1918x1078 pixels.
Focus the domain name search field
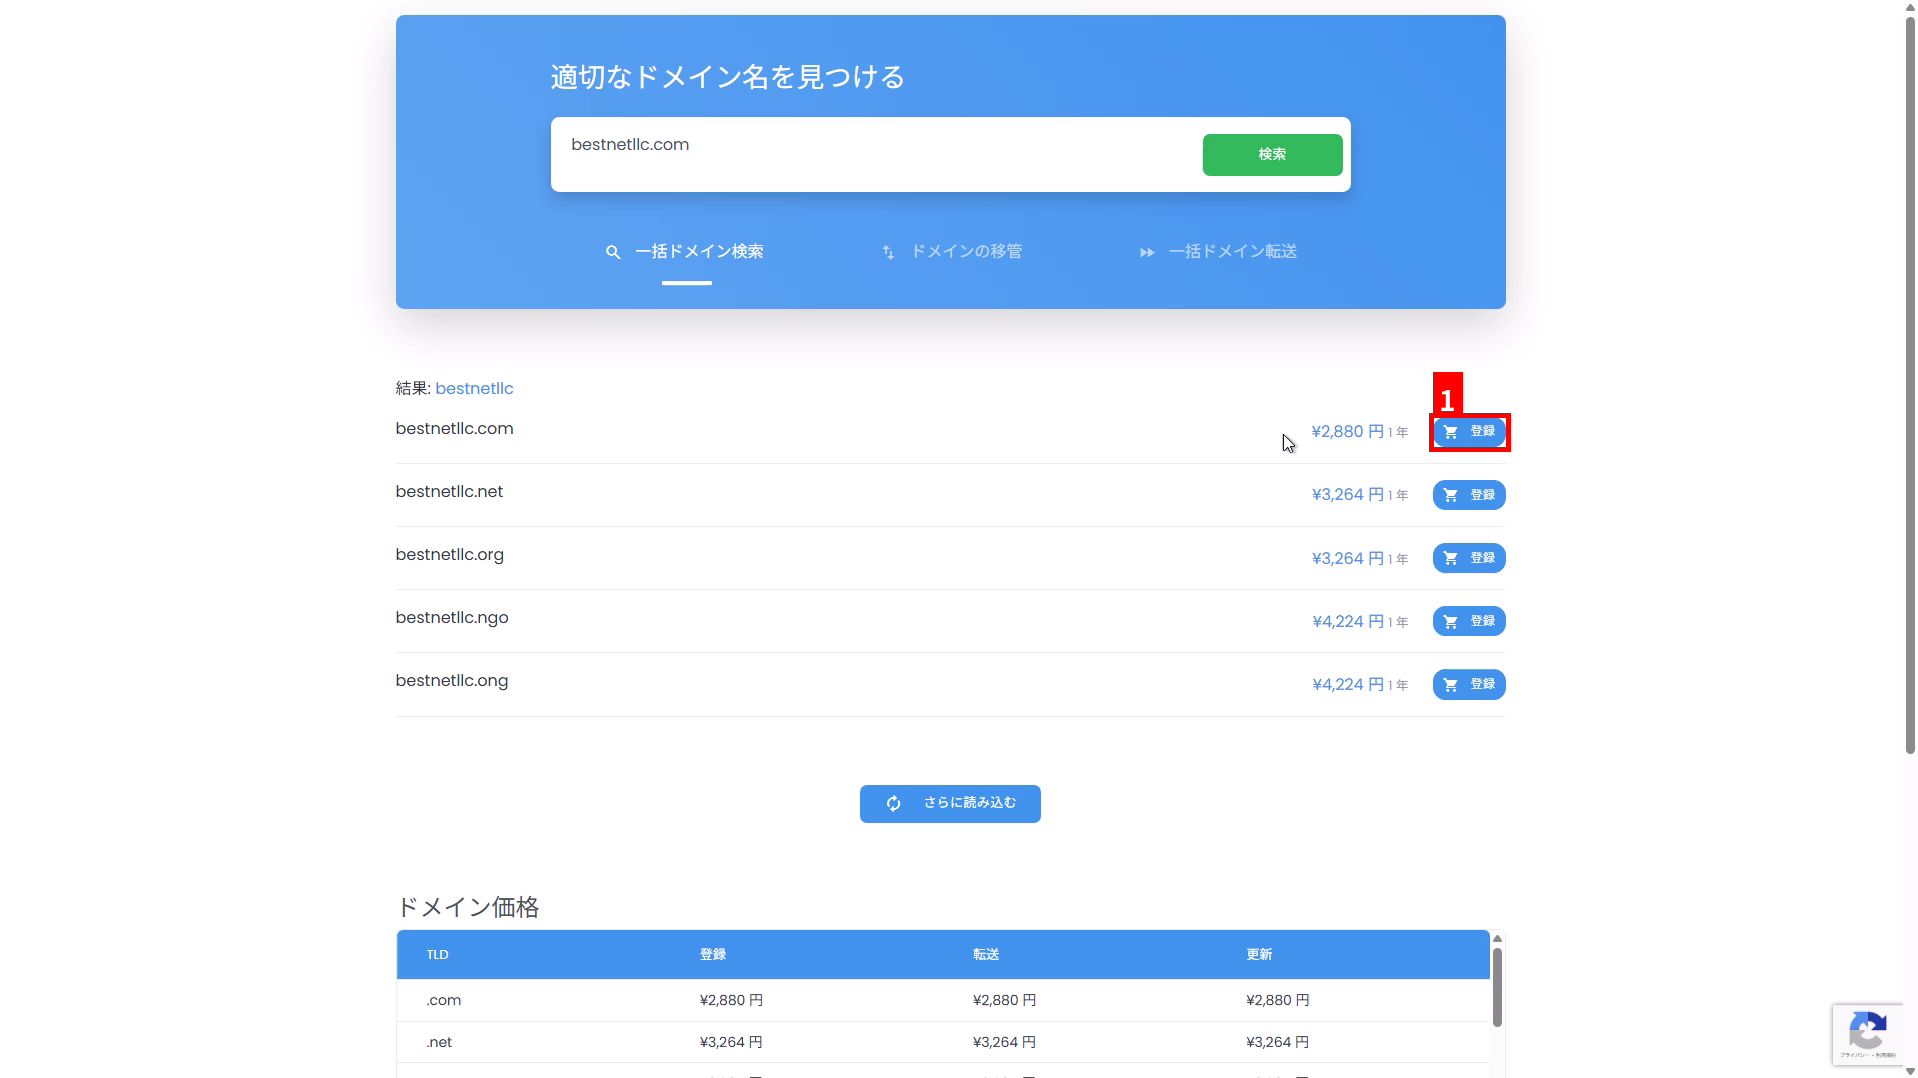(870, 154)
